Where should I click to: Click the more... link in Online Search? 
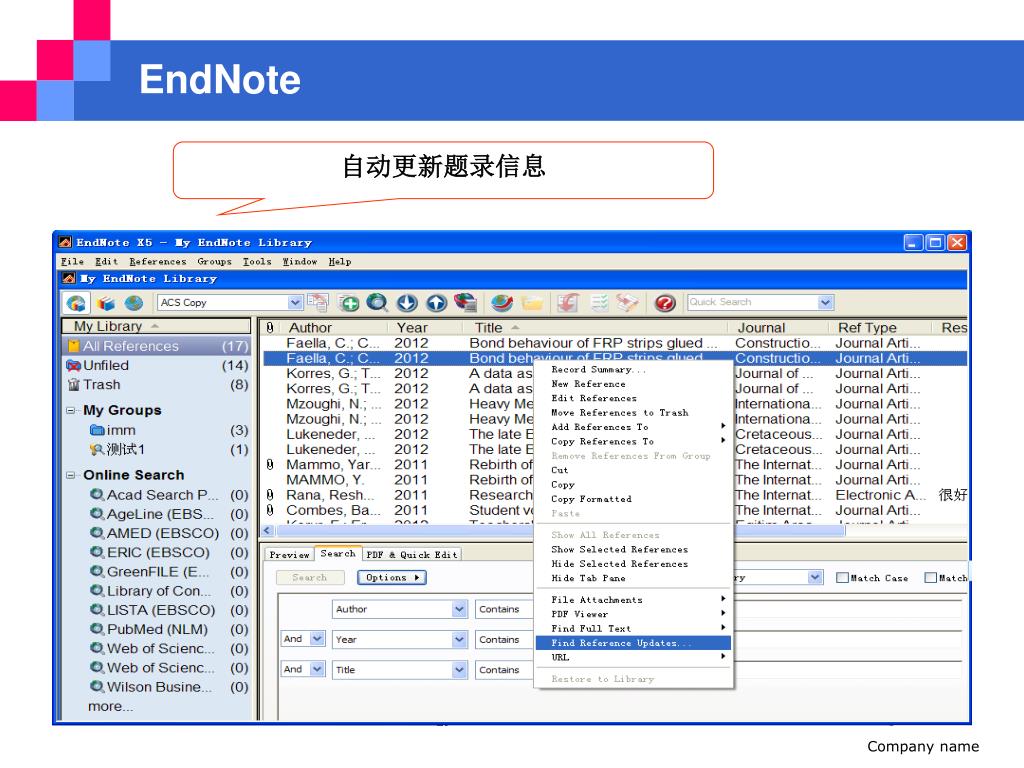point(110,707)
